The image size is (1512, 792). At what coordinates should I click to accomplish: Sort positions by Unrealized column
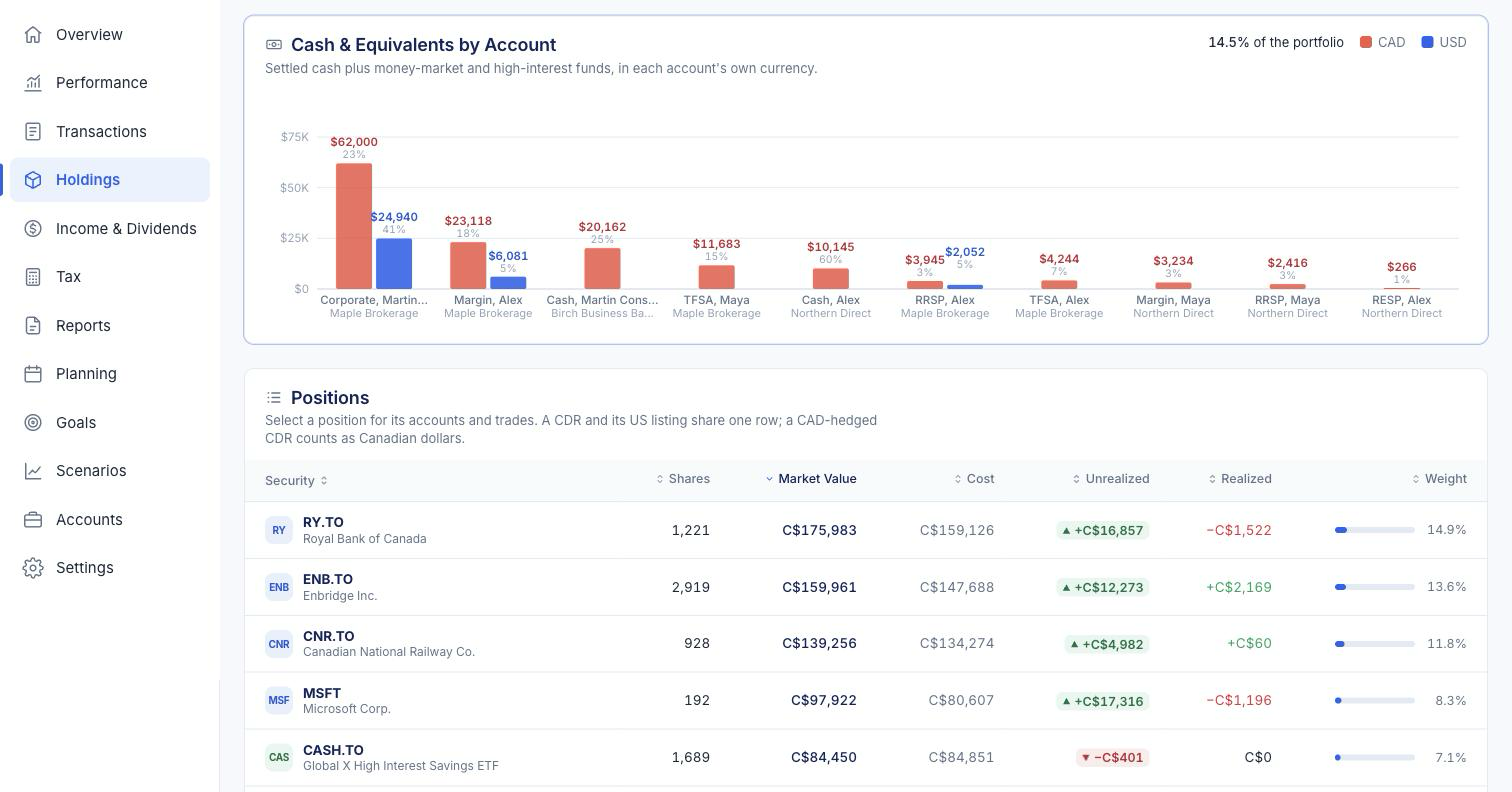tap(1111, 479)
